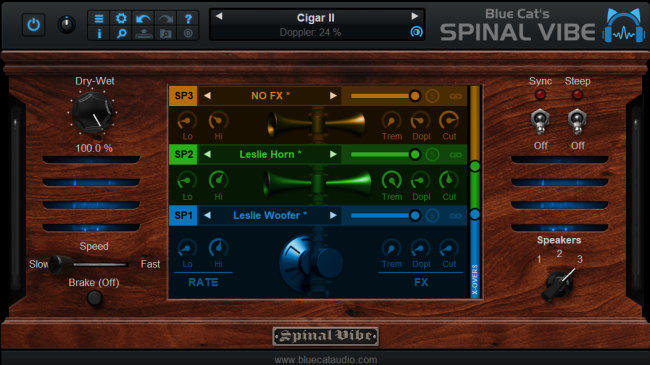Toggle the plugin power bypass button
Image resolution: width=650 pixels, height=365 pixels.
pos(34,25)
